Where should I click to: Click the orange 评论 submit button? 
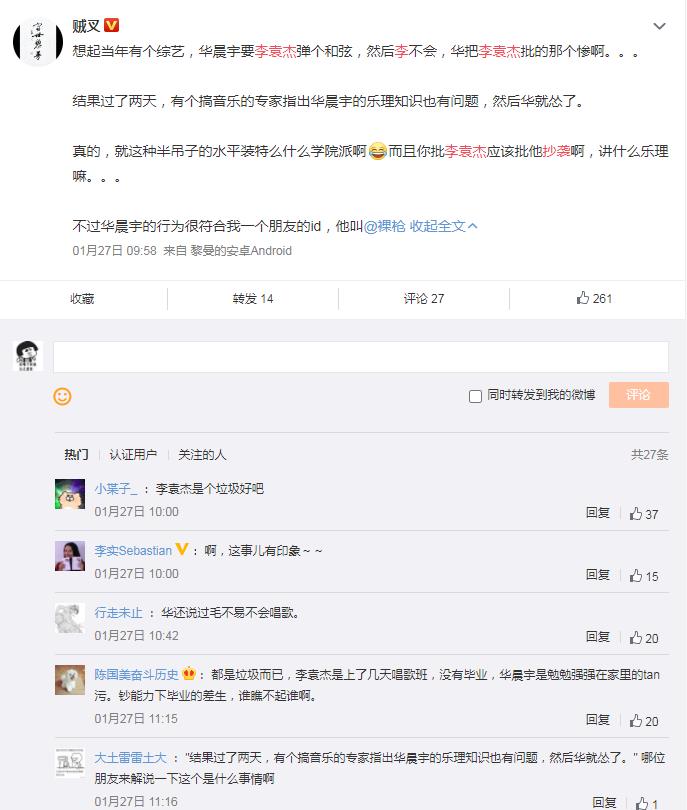coord(638,395)
